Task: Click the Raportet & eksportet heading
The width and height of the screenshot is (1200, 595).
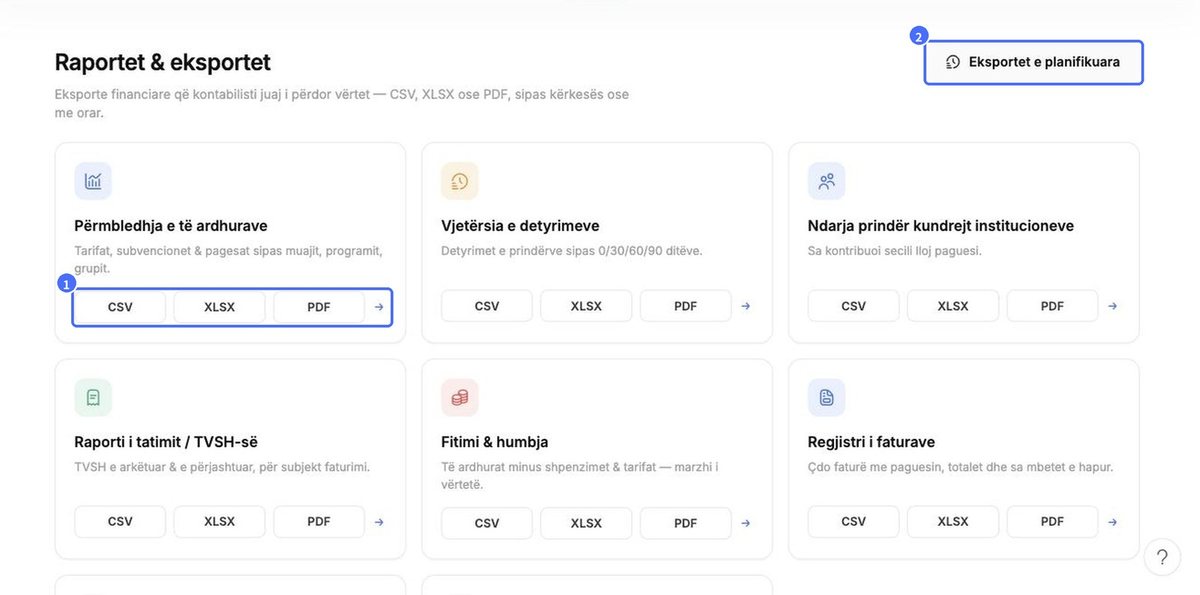Action: coord(163,62)
